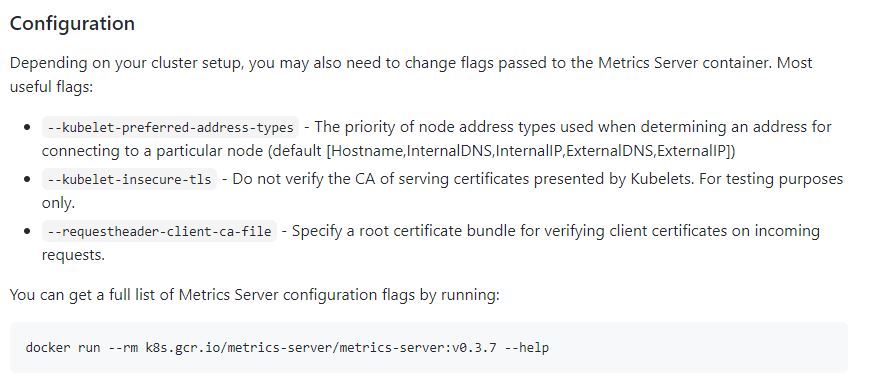Viewport: 869px width, 383px height.
Task: Click the 'You can get a full list' sentence
Action: (254, 295)
